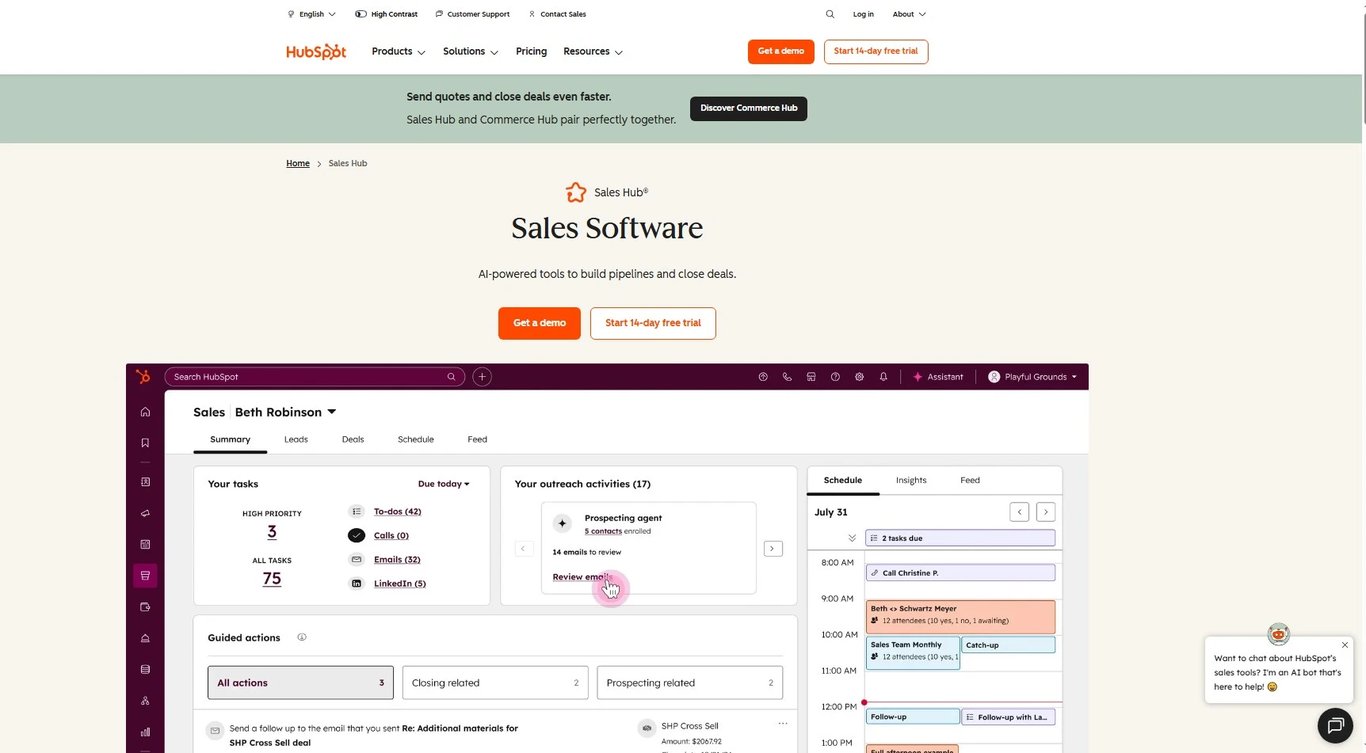Click the HubSpot sprocket icon in the app sidebar
The width and height of the screenshot is (1366, 753).
click(143, 377)
